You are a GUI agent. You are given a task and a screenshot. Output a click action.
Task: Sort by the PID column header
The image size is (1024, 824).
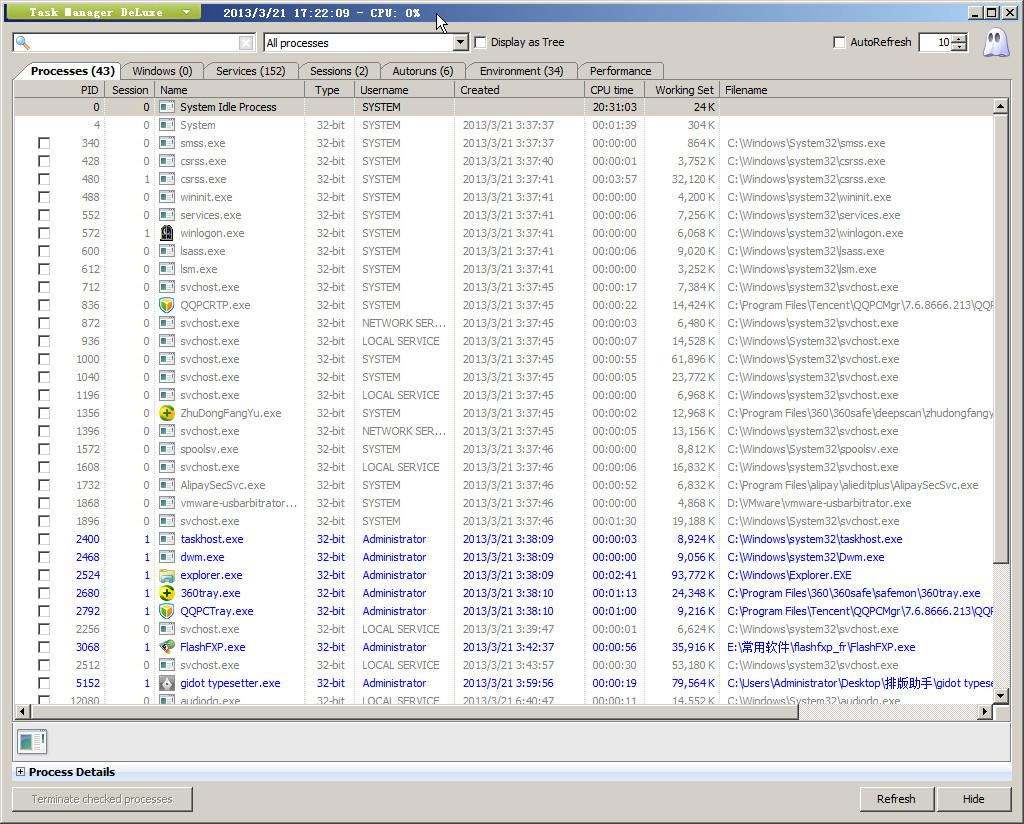pyautogui.click(x=60, y=90)
